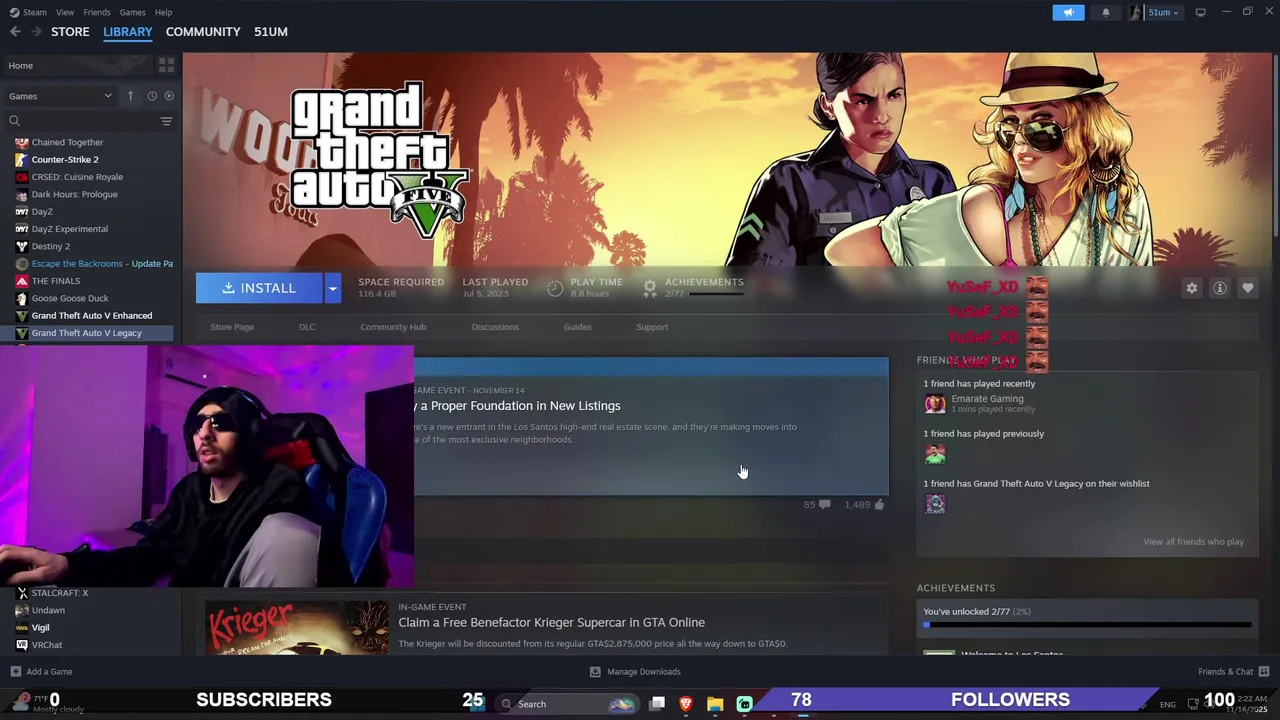Select VRChat in game list

46,645
